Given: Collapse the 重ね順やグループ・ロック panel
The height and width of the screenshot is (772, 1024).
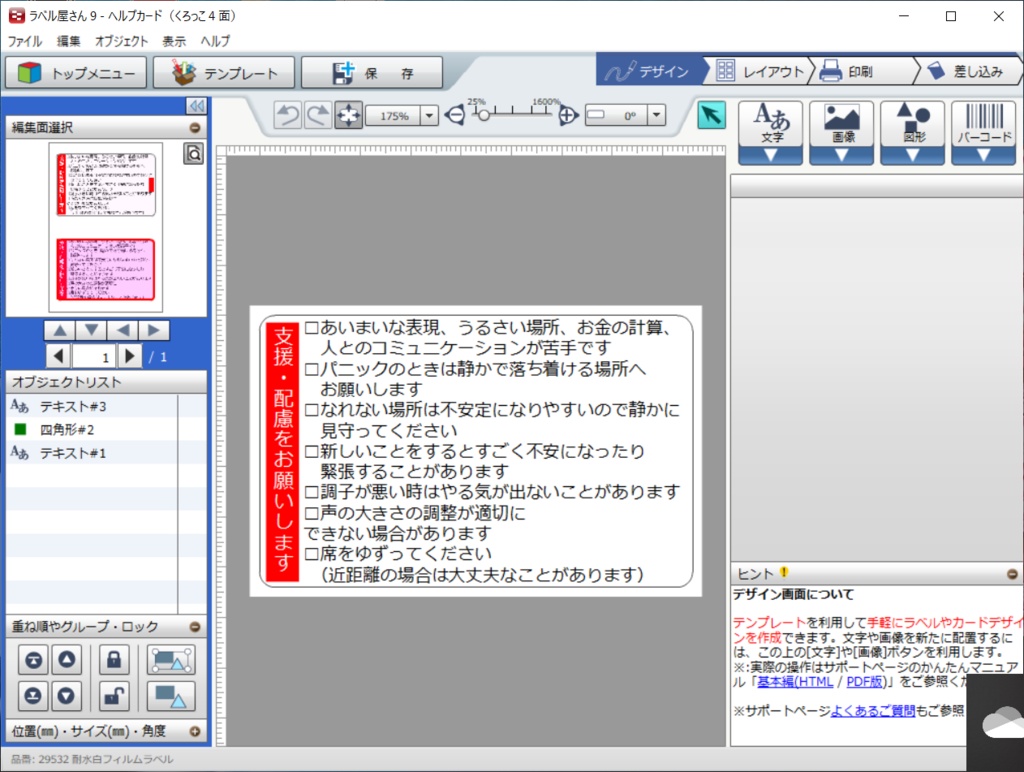Looking at the screenshot, I should 195,627.
